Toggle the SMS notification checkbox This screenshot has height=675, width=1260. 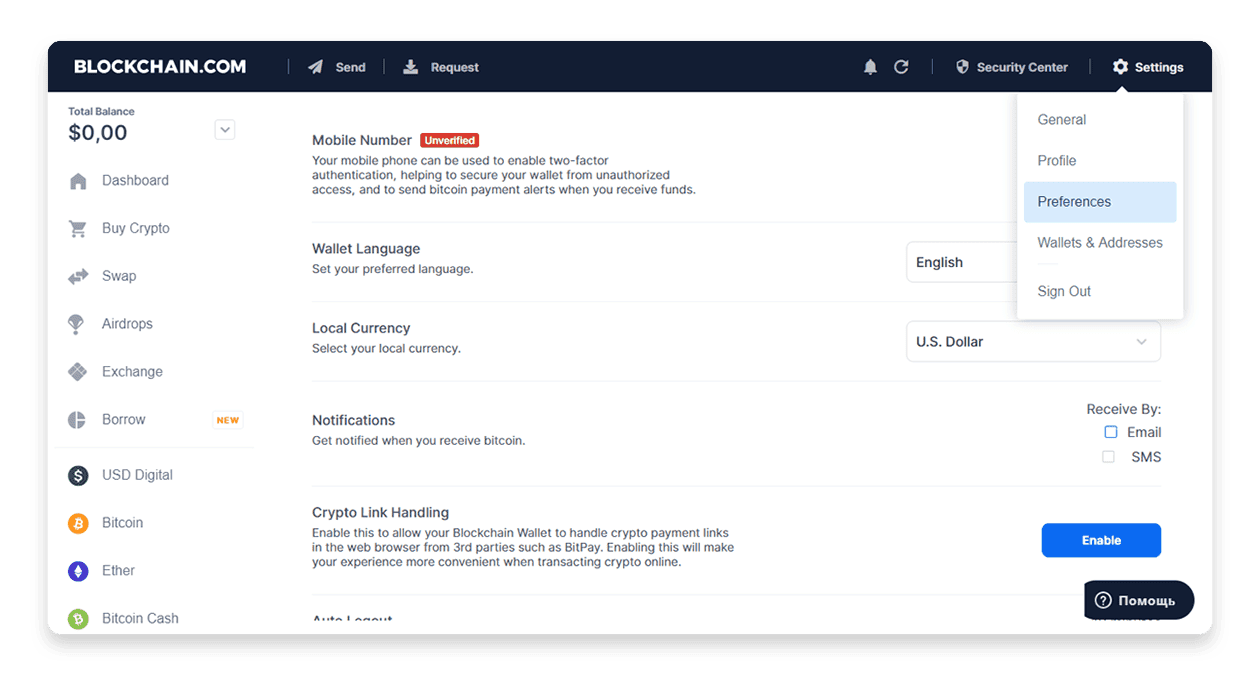(x=1108, y=457)
